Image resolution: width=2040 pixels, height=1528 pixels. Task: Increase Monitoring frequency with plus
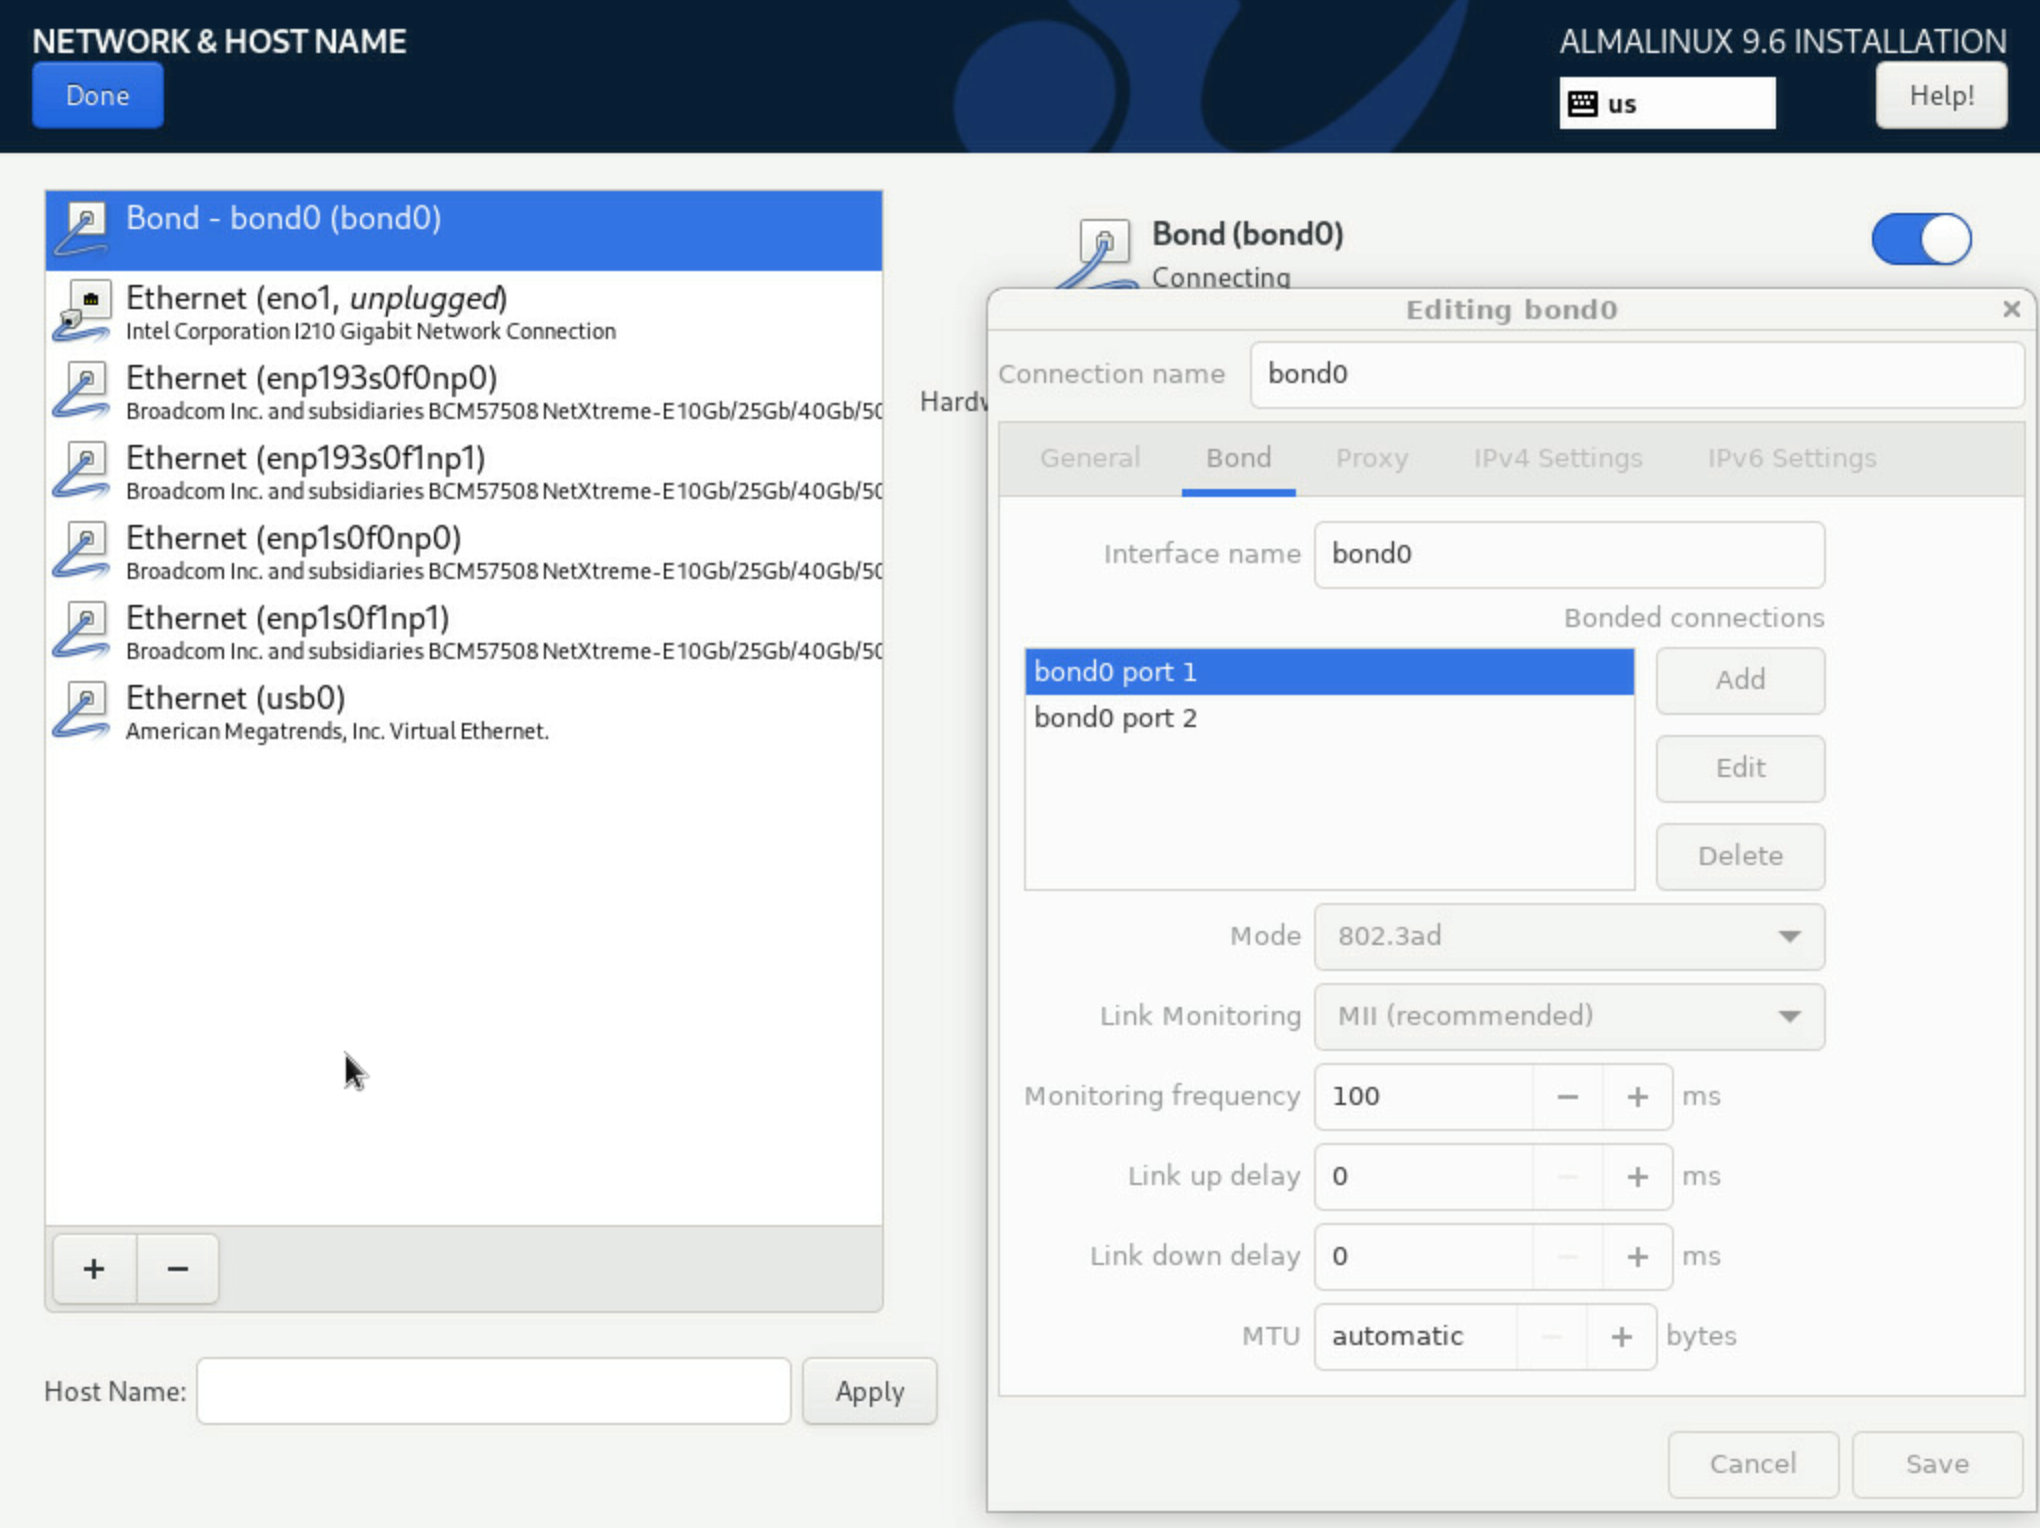click(x=1637, y=1097)
